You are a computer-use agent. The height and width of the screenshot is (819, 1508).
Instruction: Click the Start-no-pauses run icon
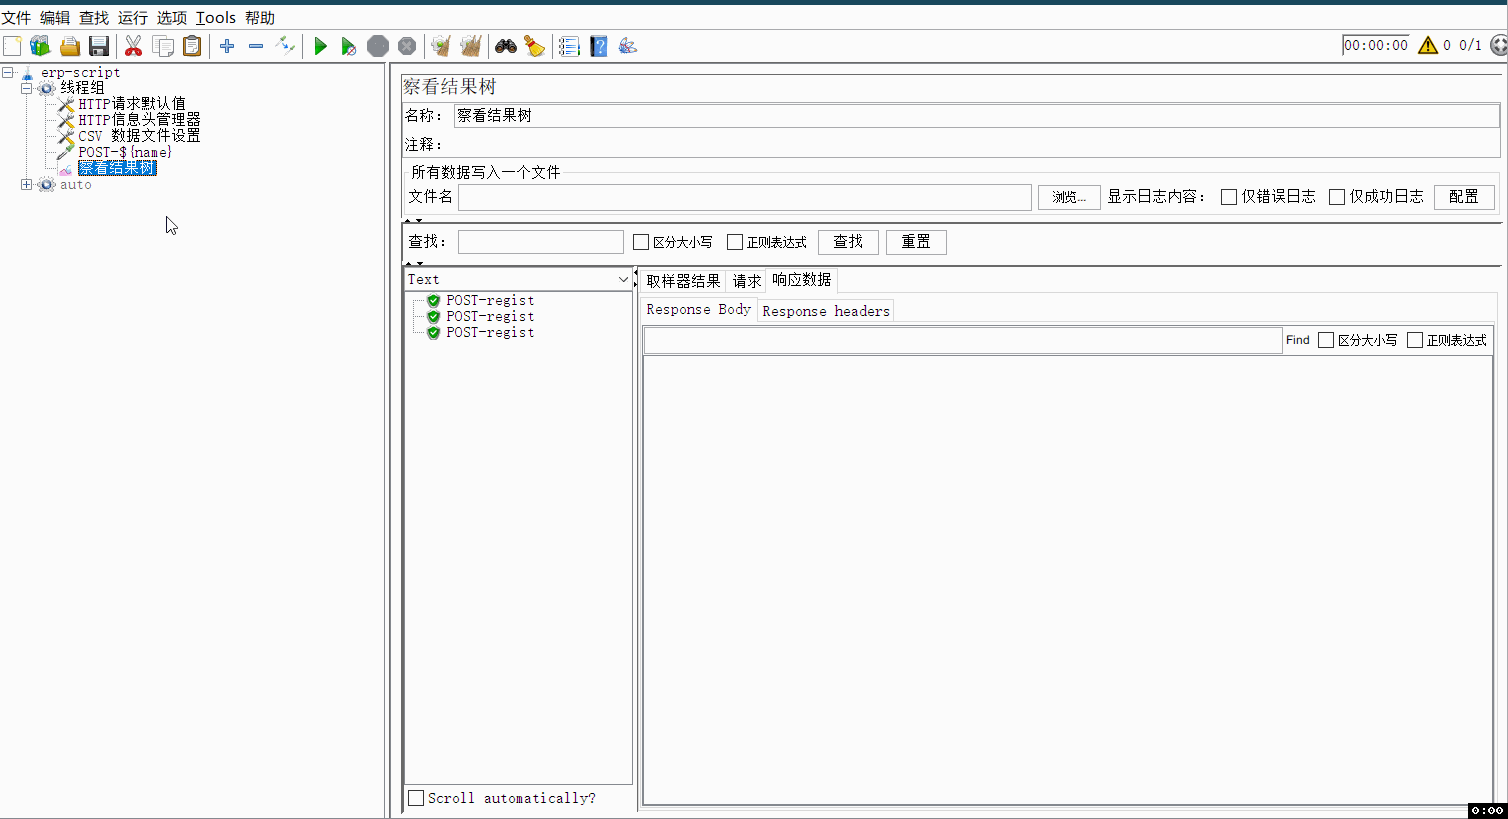(x=348, y=45)
